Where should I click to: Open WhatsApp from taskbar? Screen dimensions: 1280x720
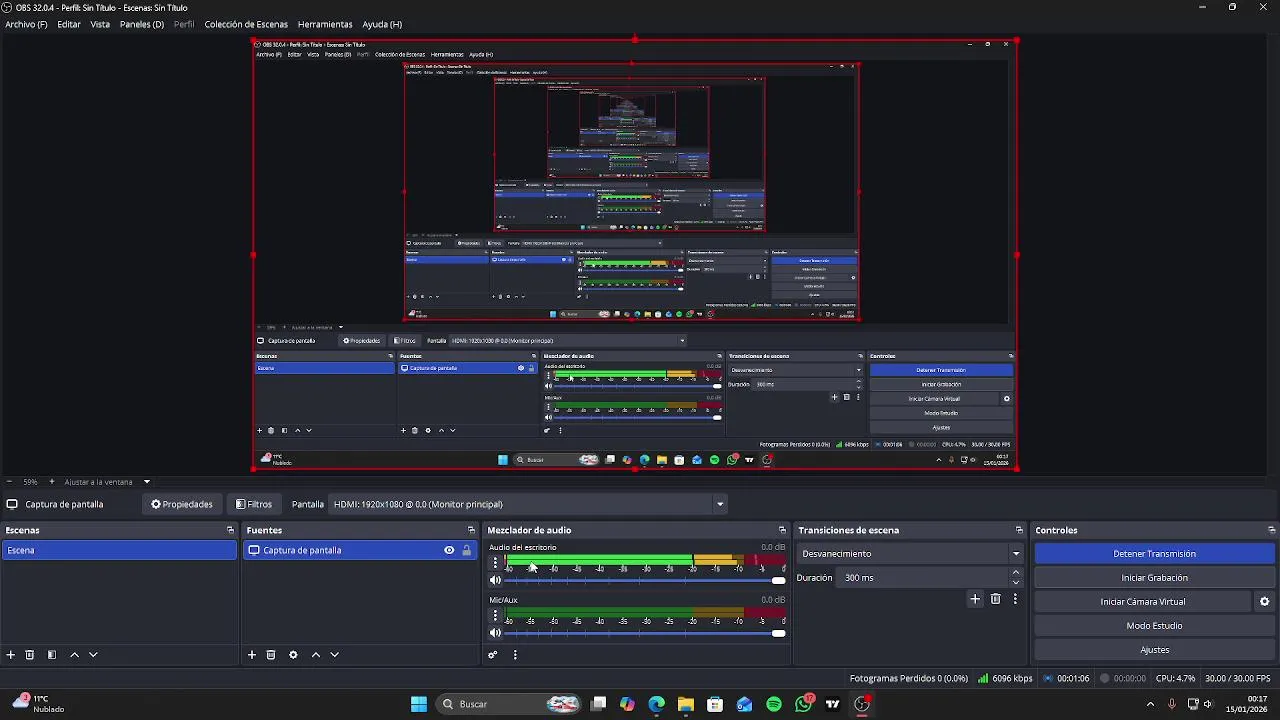(x=804, y=704)
